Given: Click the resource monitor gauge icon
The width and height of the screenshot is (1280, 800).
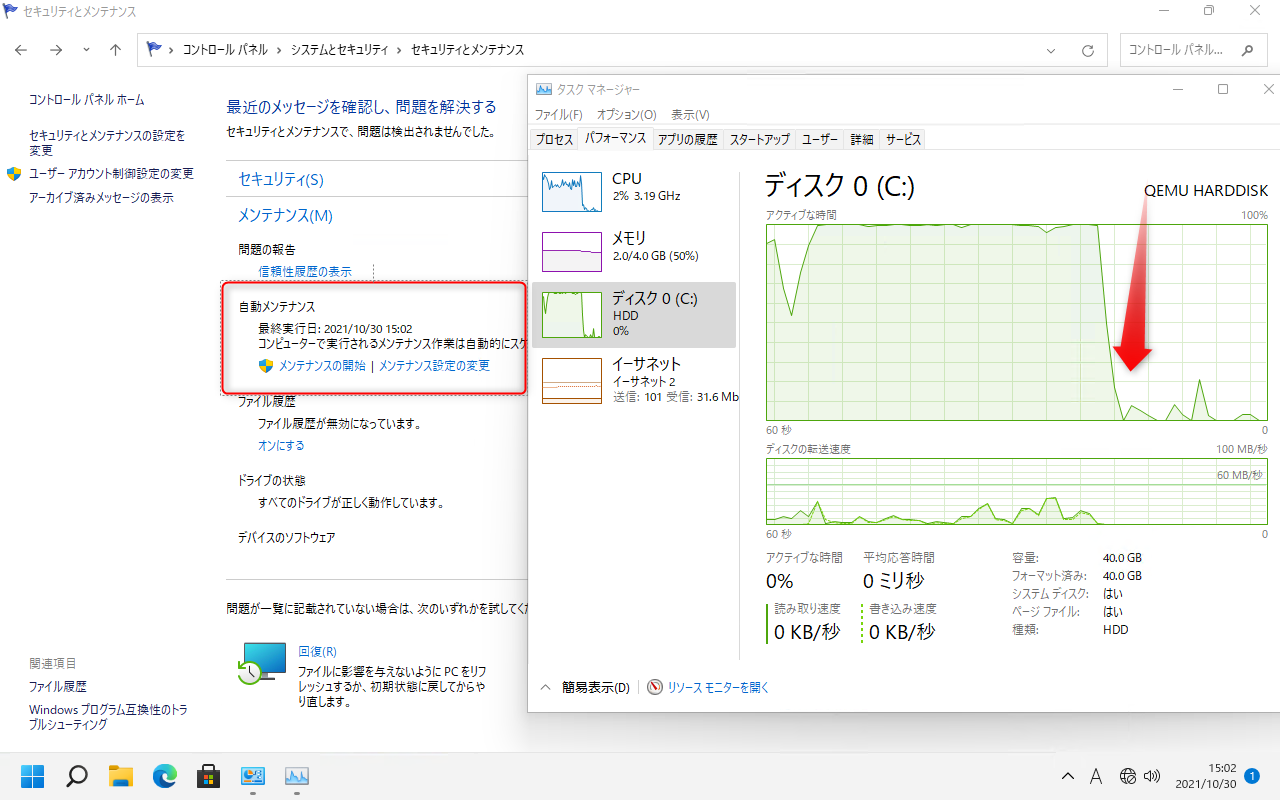Looking at the screenshot, I should 655,688.
